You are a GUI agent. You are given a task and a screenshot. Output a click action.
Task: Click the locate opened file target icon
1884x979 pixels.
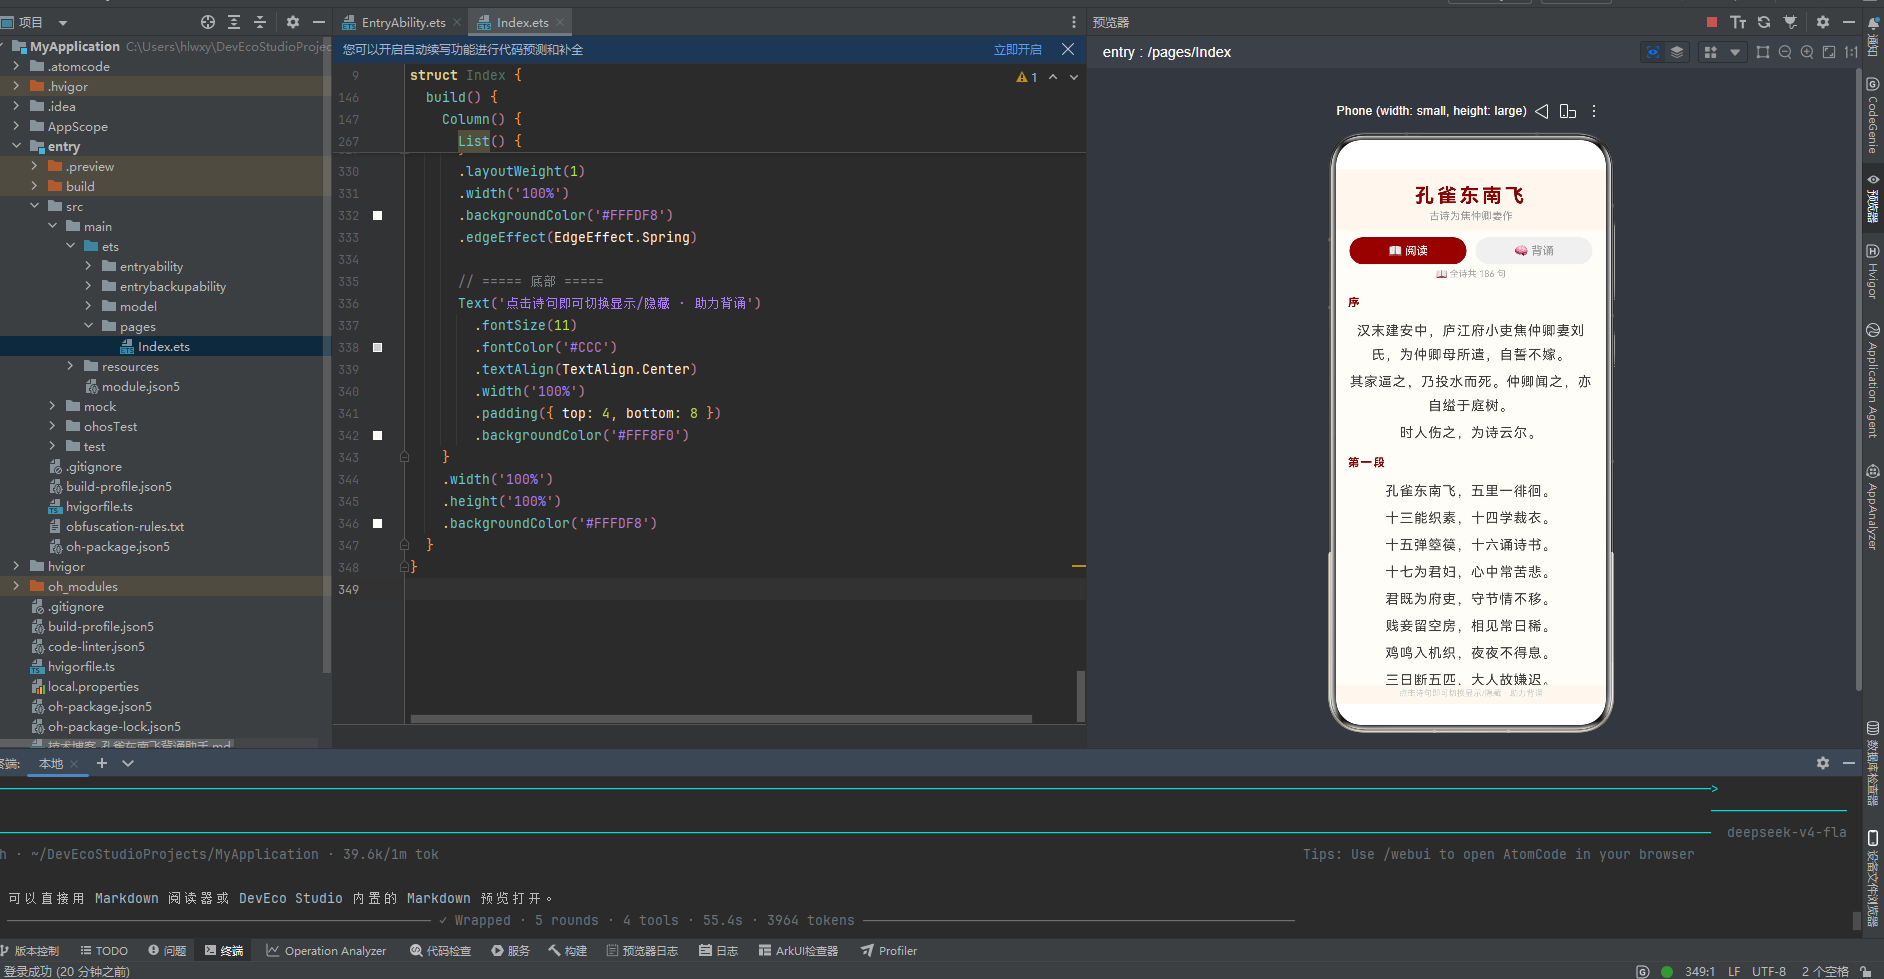click(208, 22)
